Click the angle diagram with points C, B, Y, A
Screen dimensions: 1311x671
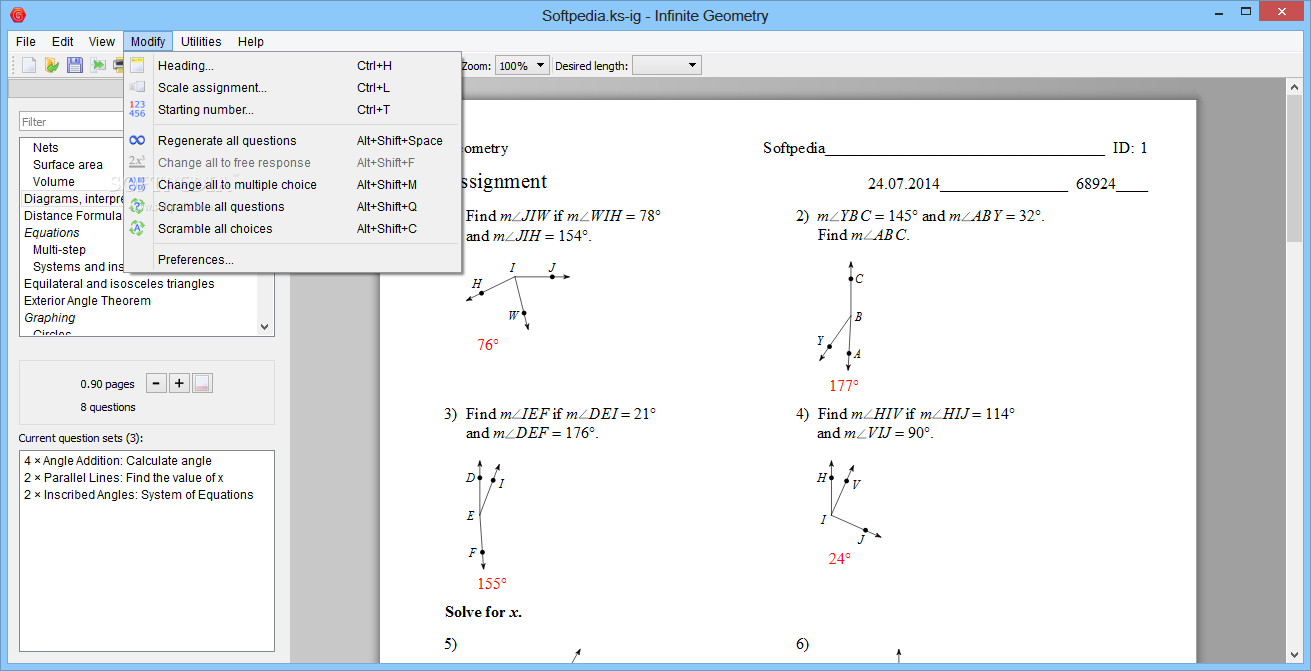840,317
